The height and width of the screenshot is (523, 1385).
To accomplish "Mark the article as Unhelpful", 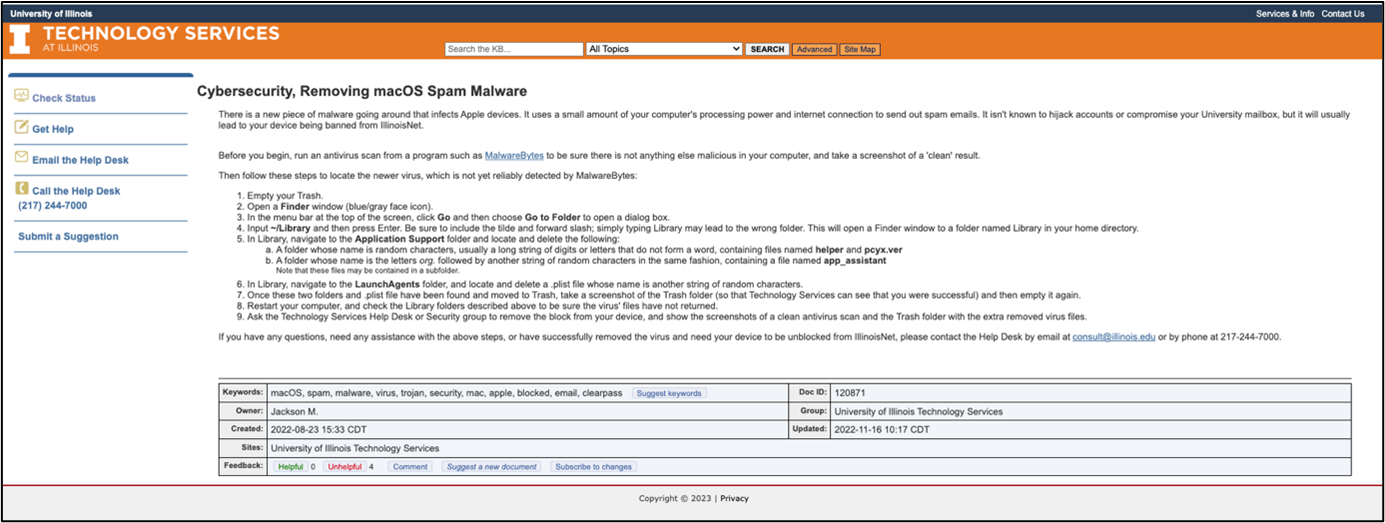I will (x=344, y=466).
